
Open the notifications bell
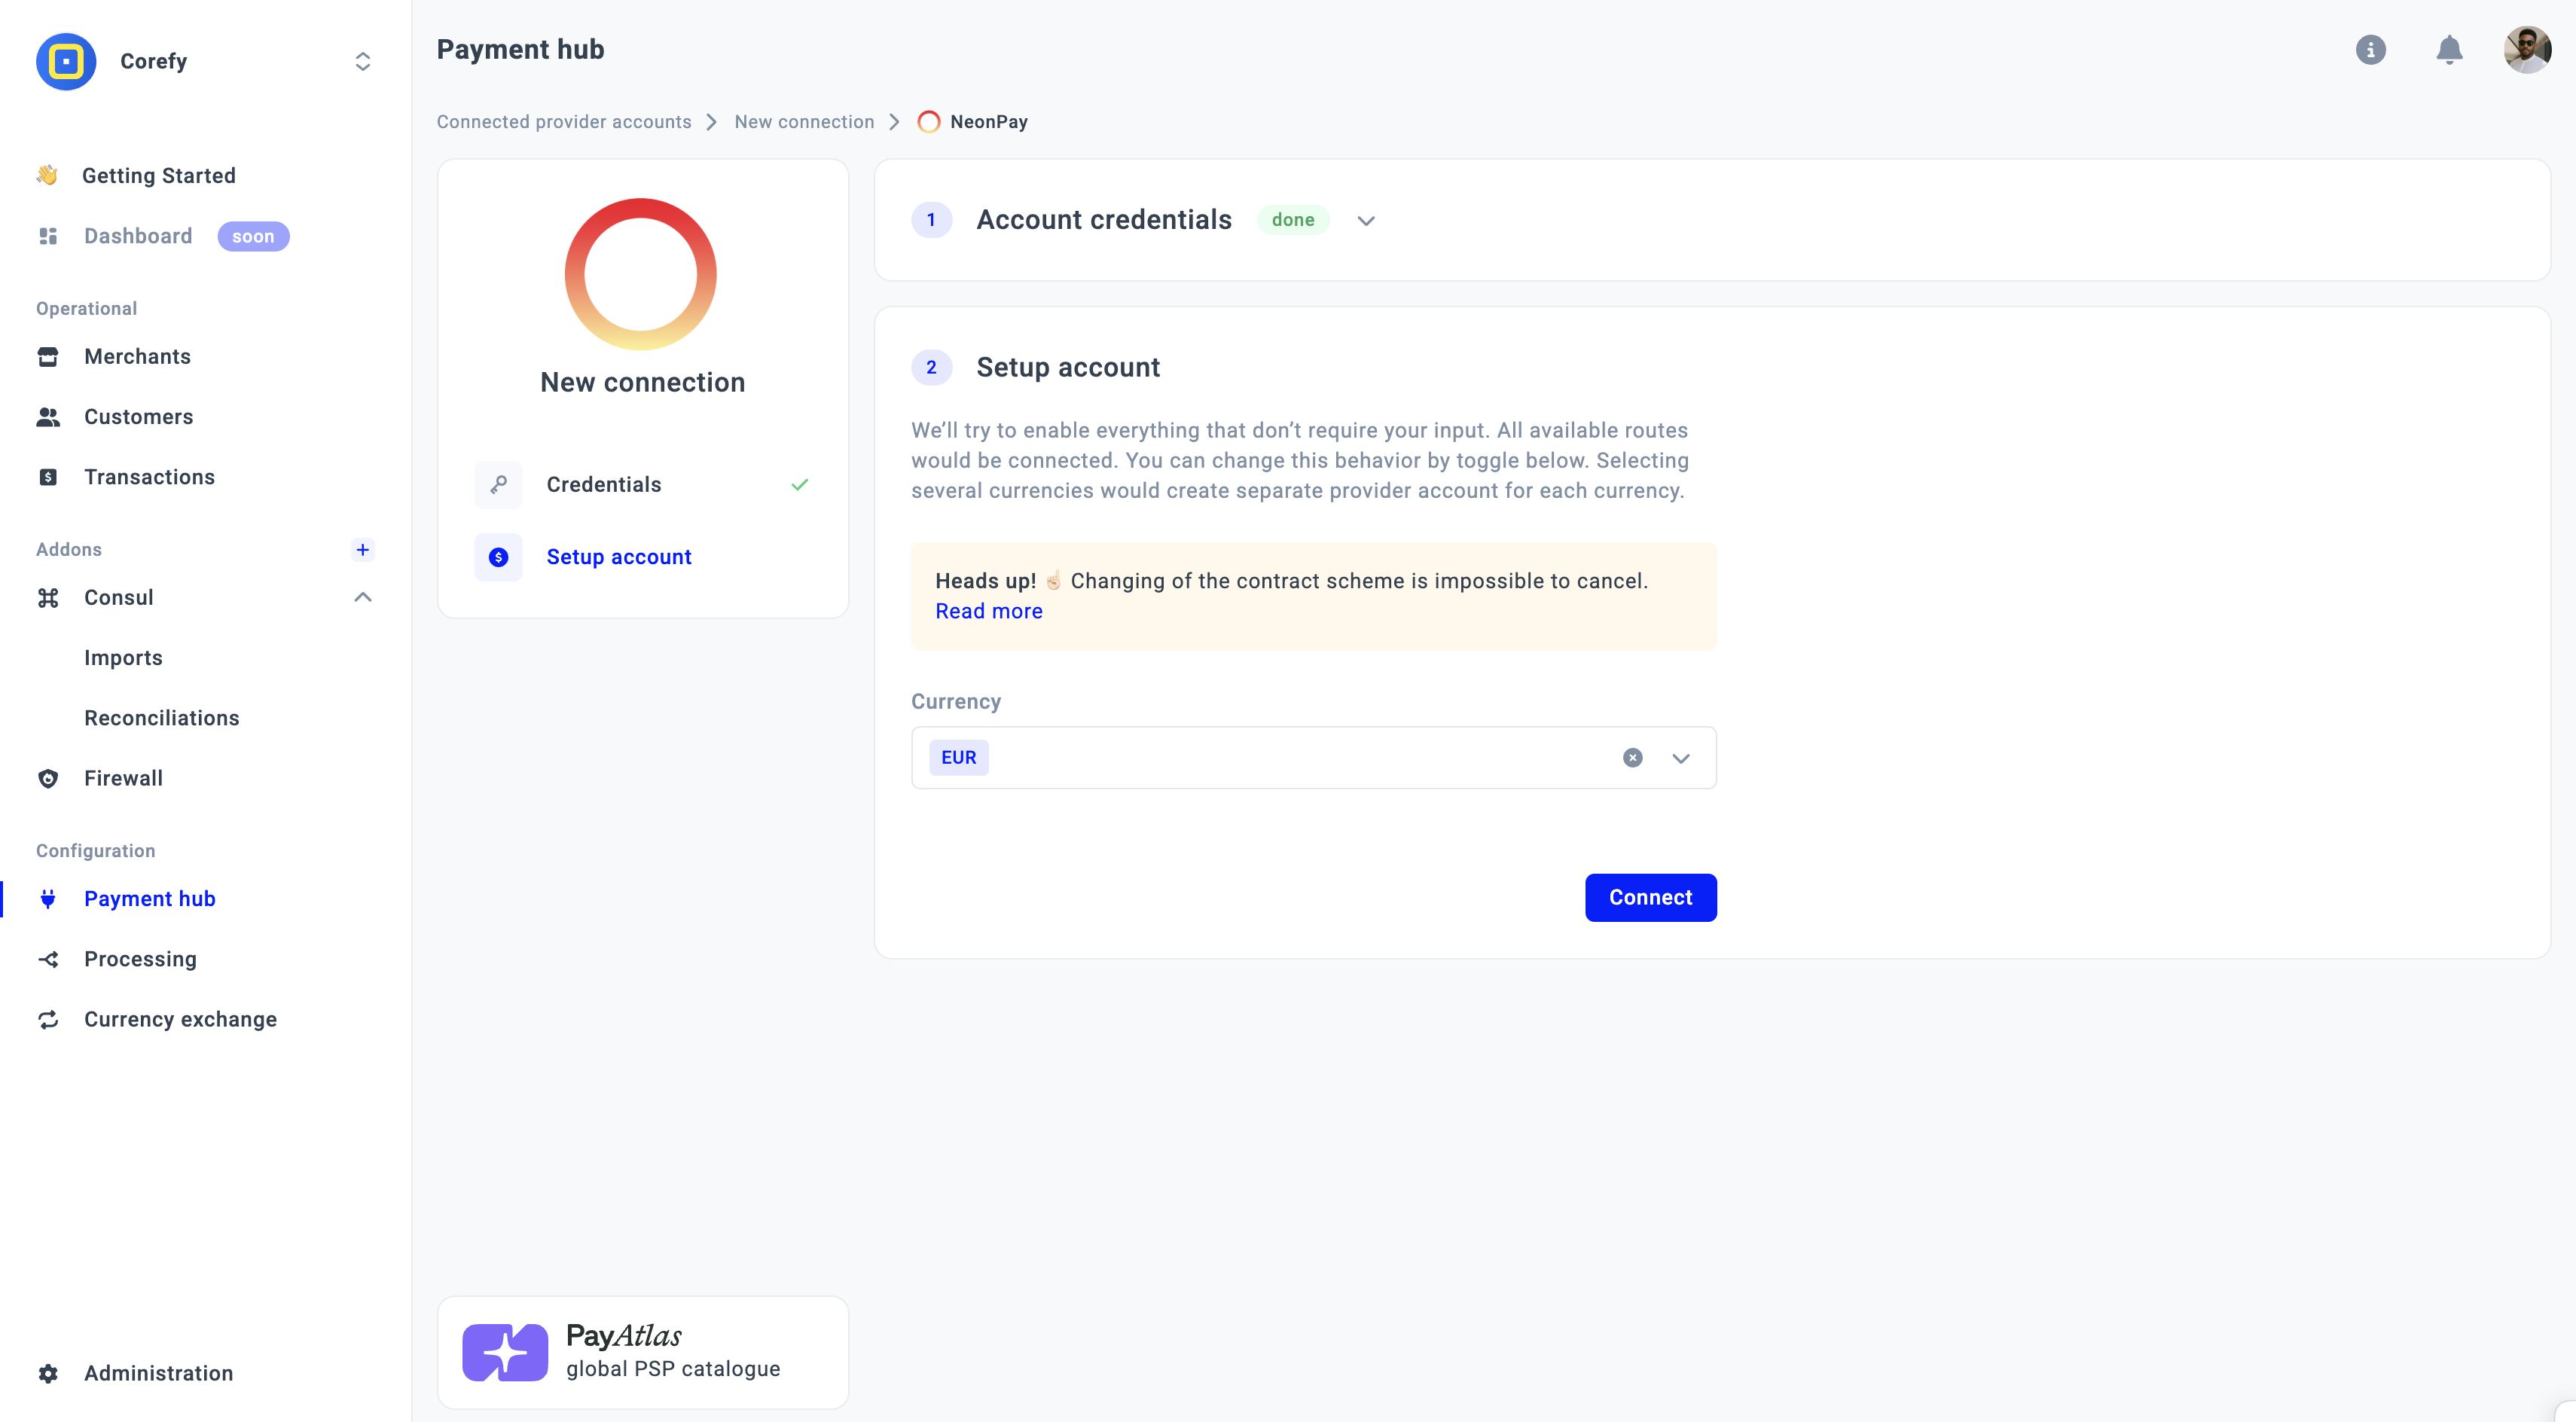point(2449,50)
